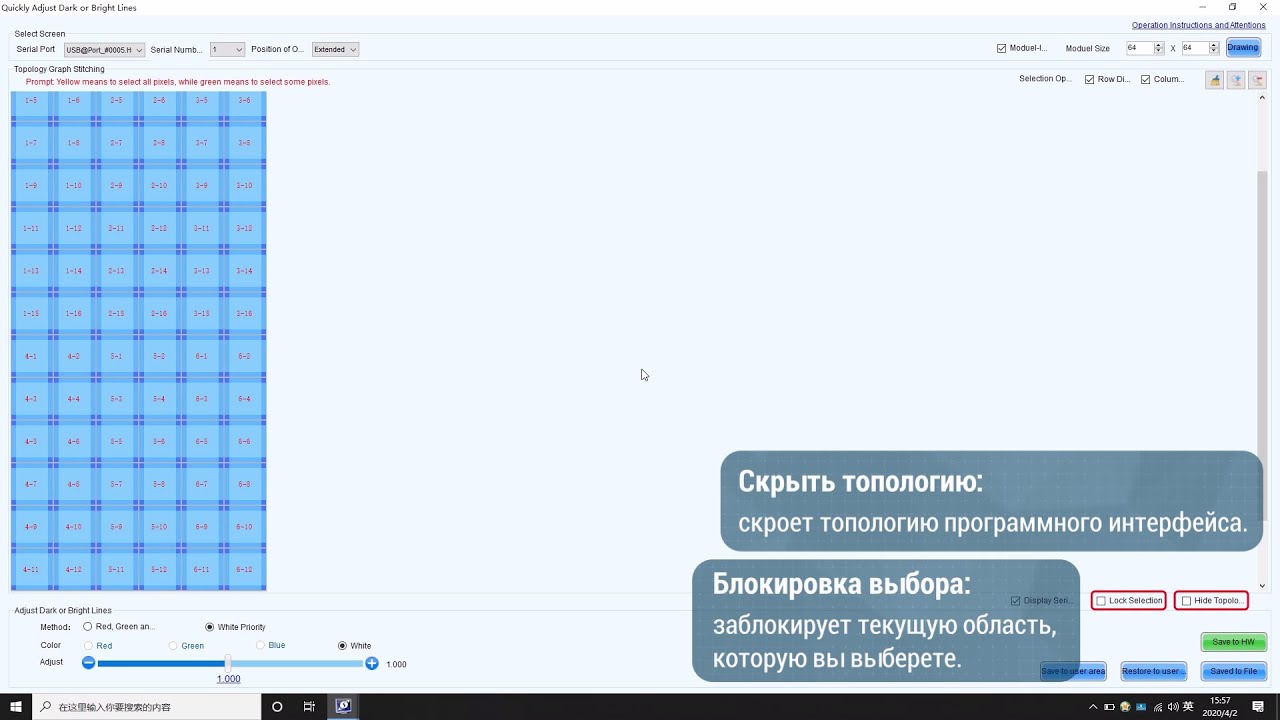The width and height of the screenshot is (1280, 720).
Task: Show hidden system tray icons
Action: [1093, 707]
